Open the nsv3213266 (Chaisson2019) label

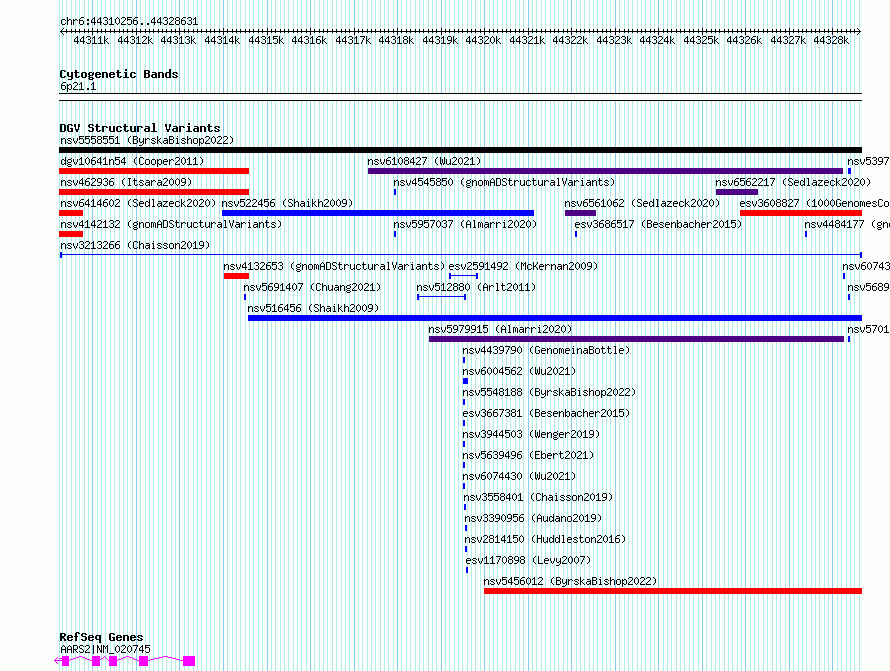tap(135, 245)
